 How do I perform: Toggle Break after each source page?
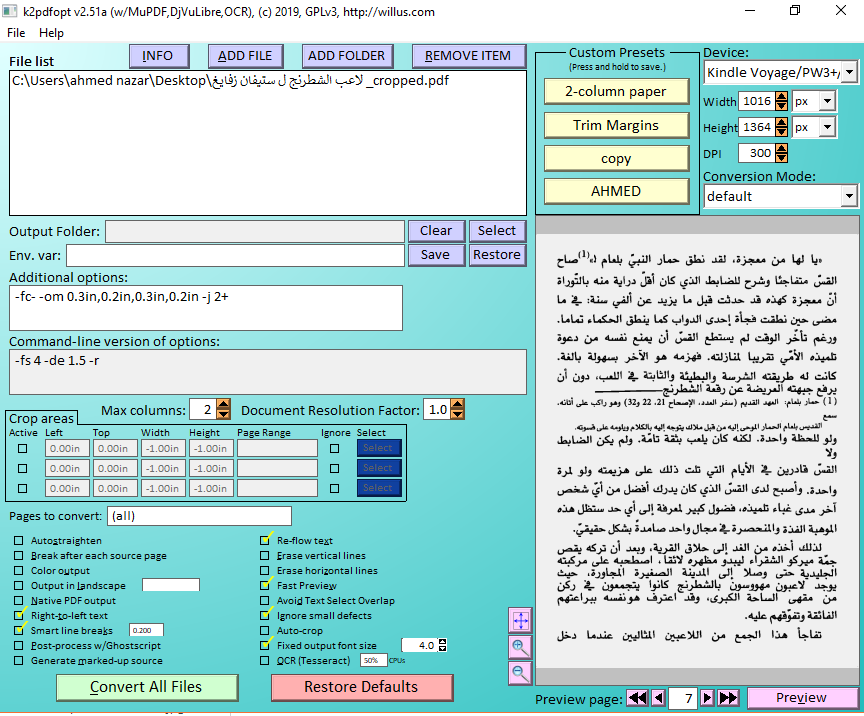19,556
